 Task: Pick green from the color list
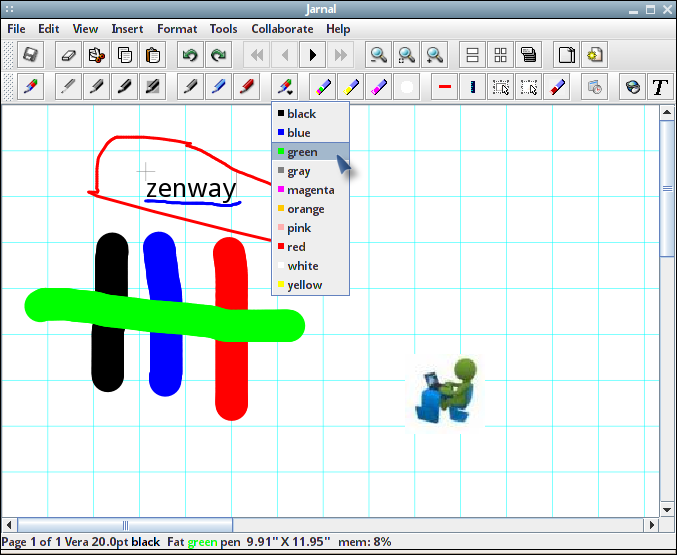click(x=310, y=152)
